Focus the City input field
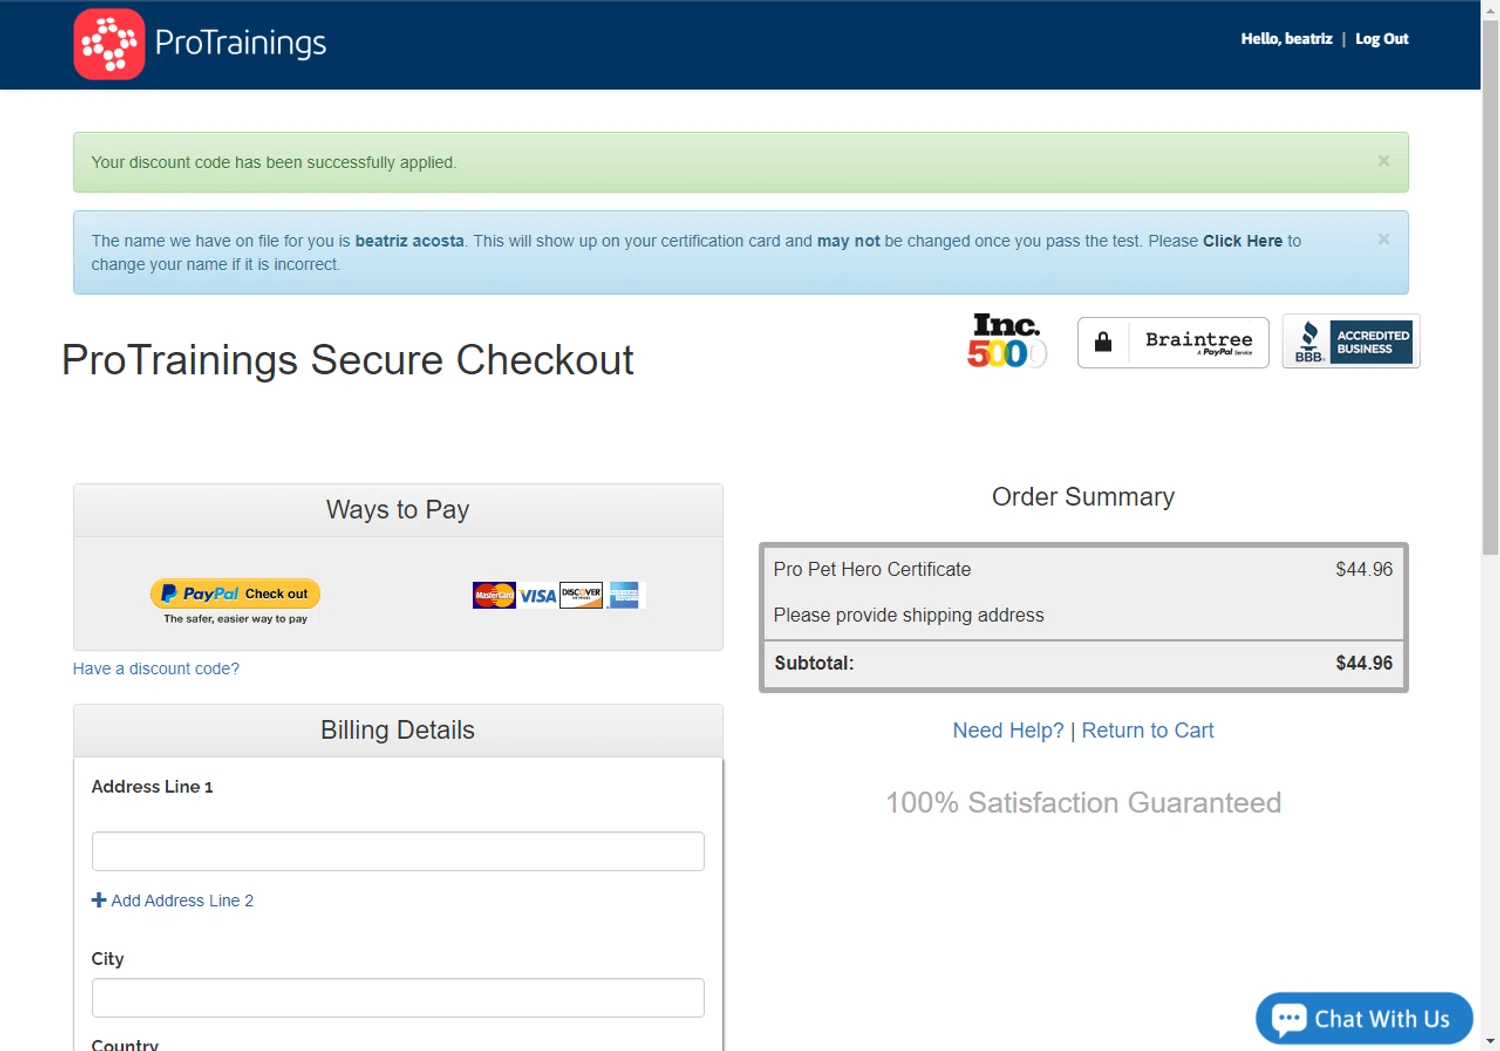Image resolution: width=1500 pixels, height=1051 pixels. 398,998
